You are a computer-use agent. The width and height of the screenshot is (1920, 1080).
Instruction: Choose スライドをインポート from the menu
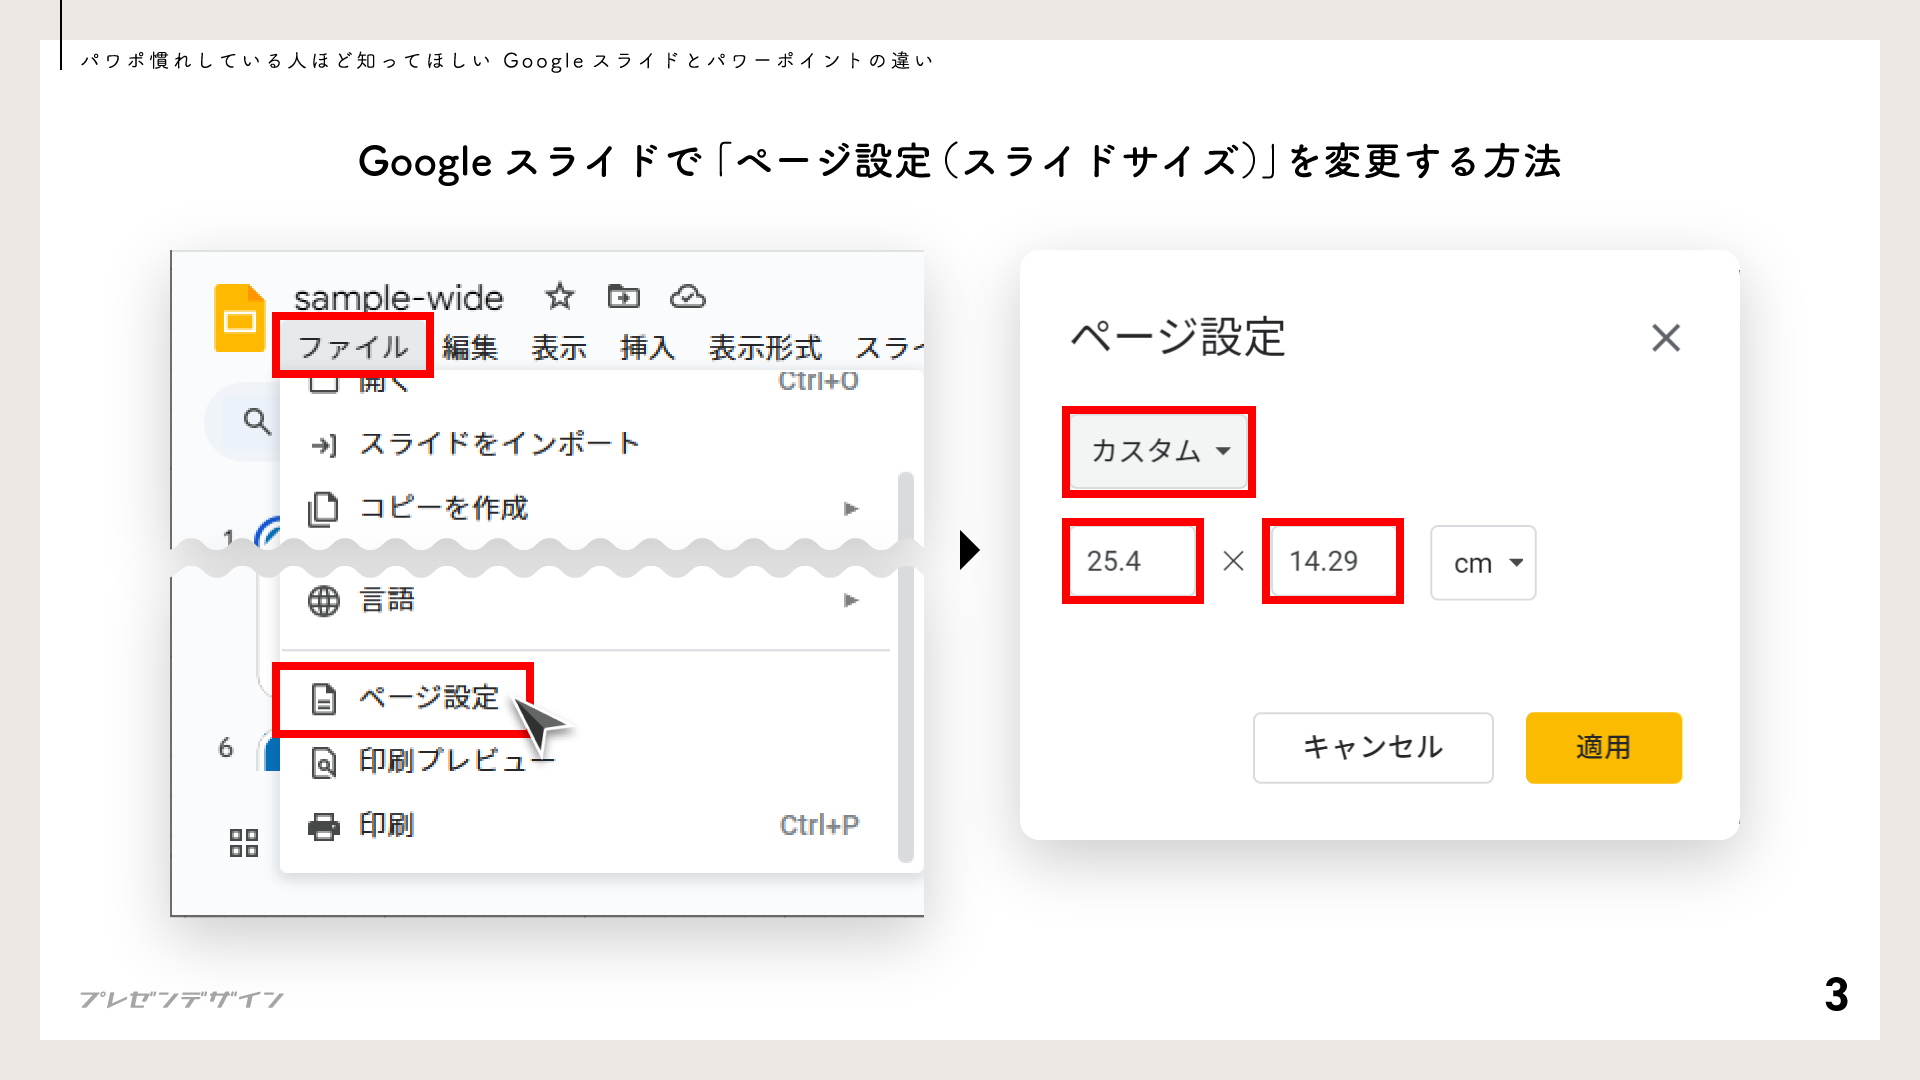585,444
